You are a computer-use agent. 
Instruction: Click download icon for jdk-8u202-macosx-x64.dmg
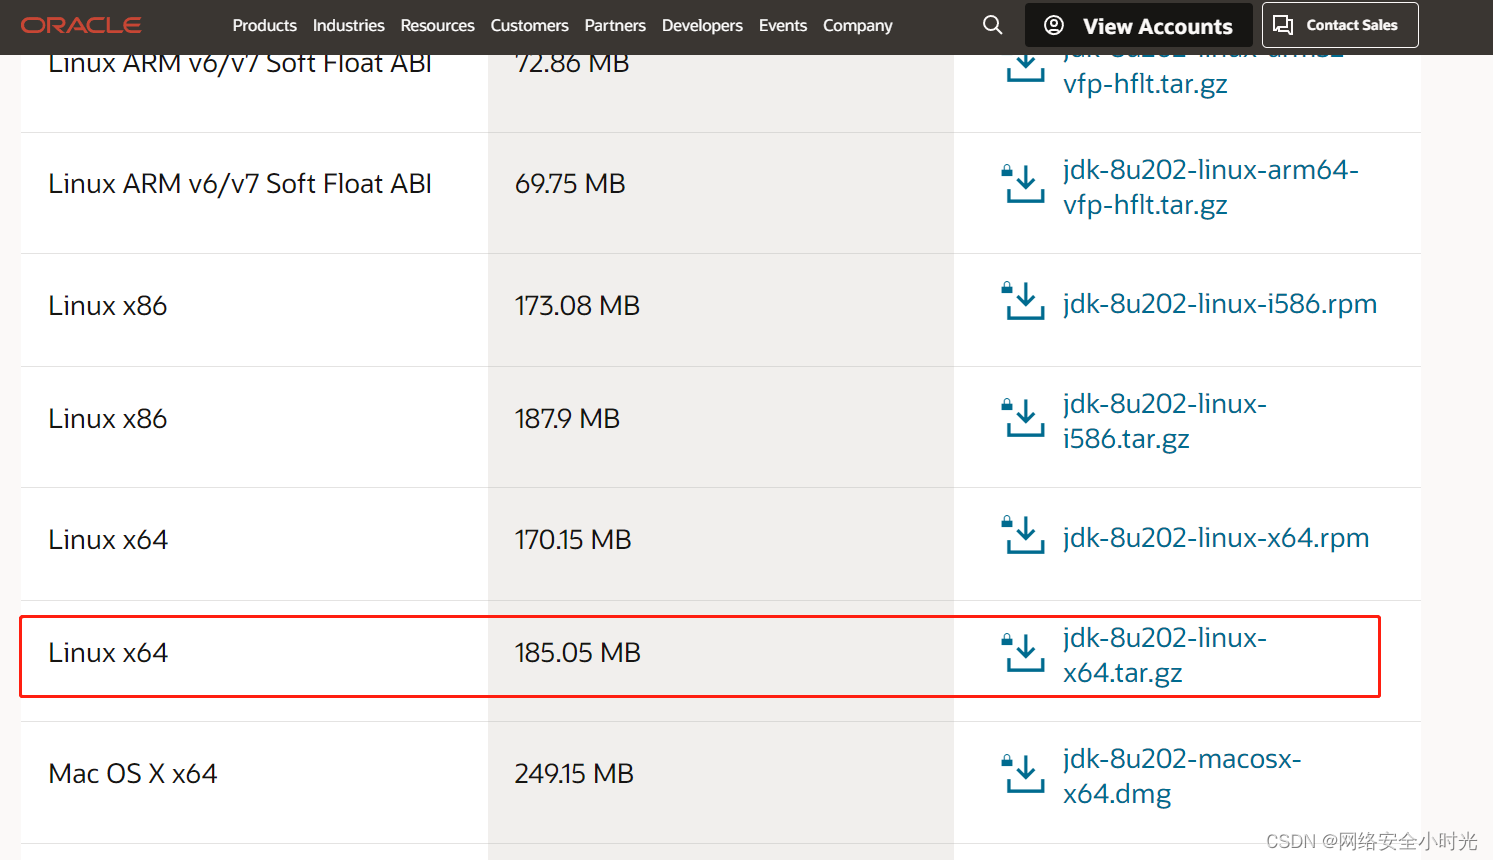1025,773
